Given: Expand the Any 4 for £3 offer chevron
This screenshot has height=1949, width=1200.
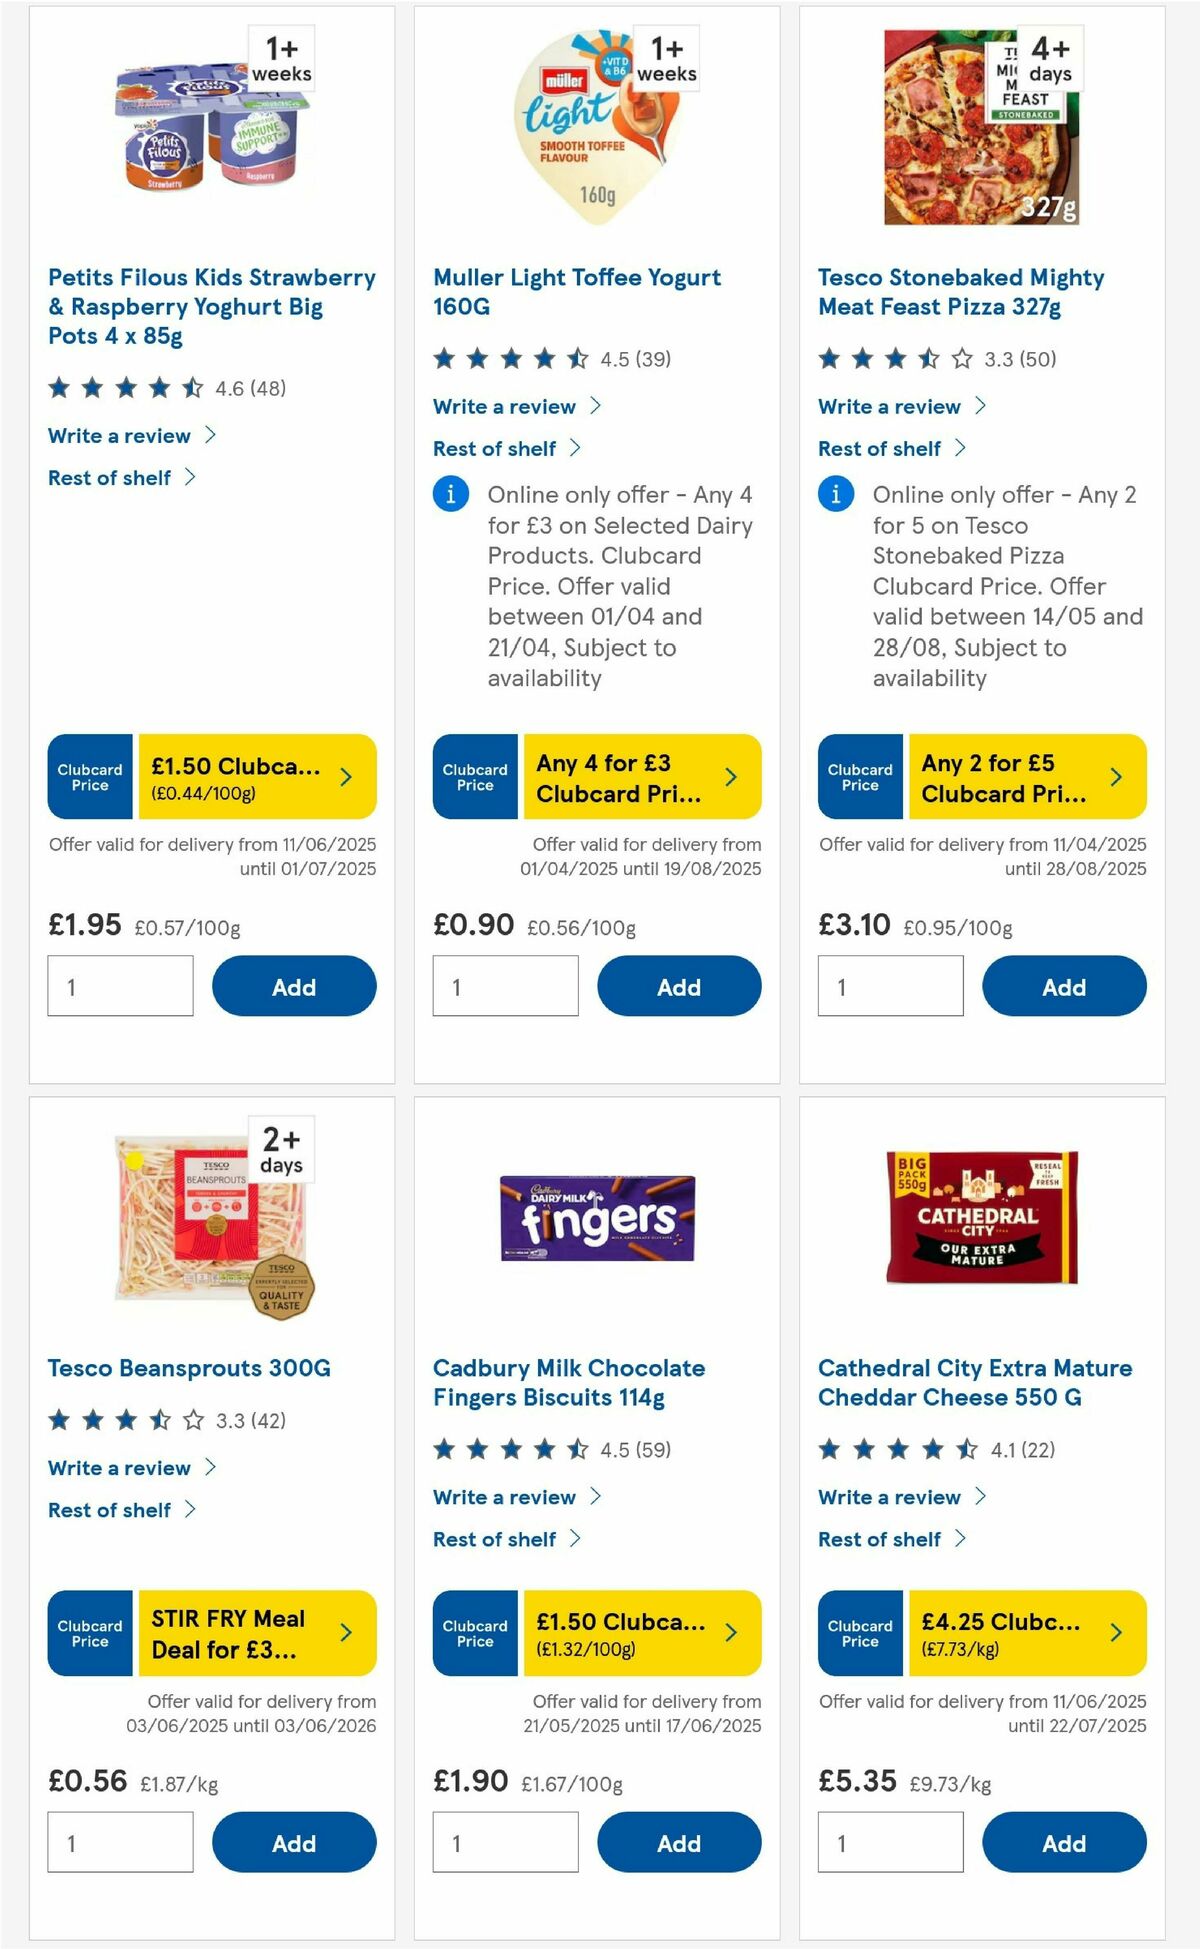Looking at the screenshot, I should (x=729, y=775).
